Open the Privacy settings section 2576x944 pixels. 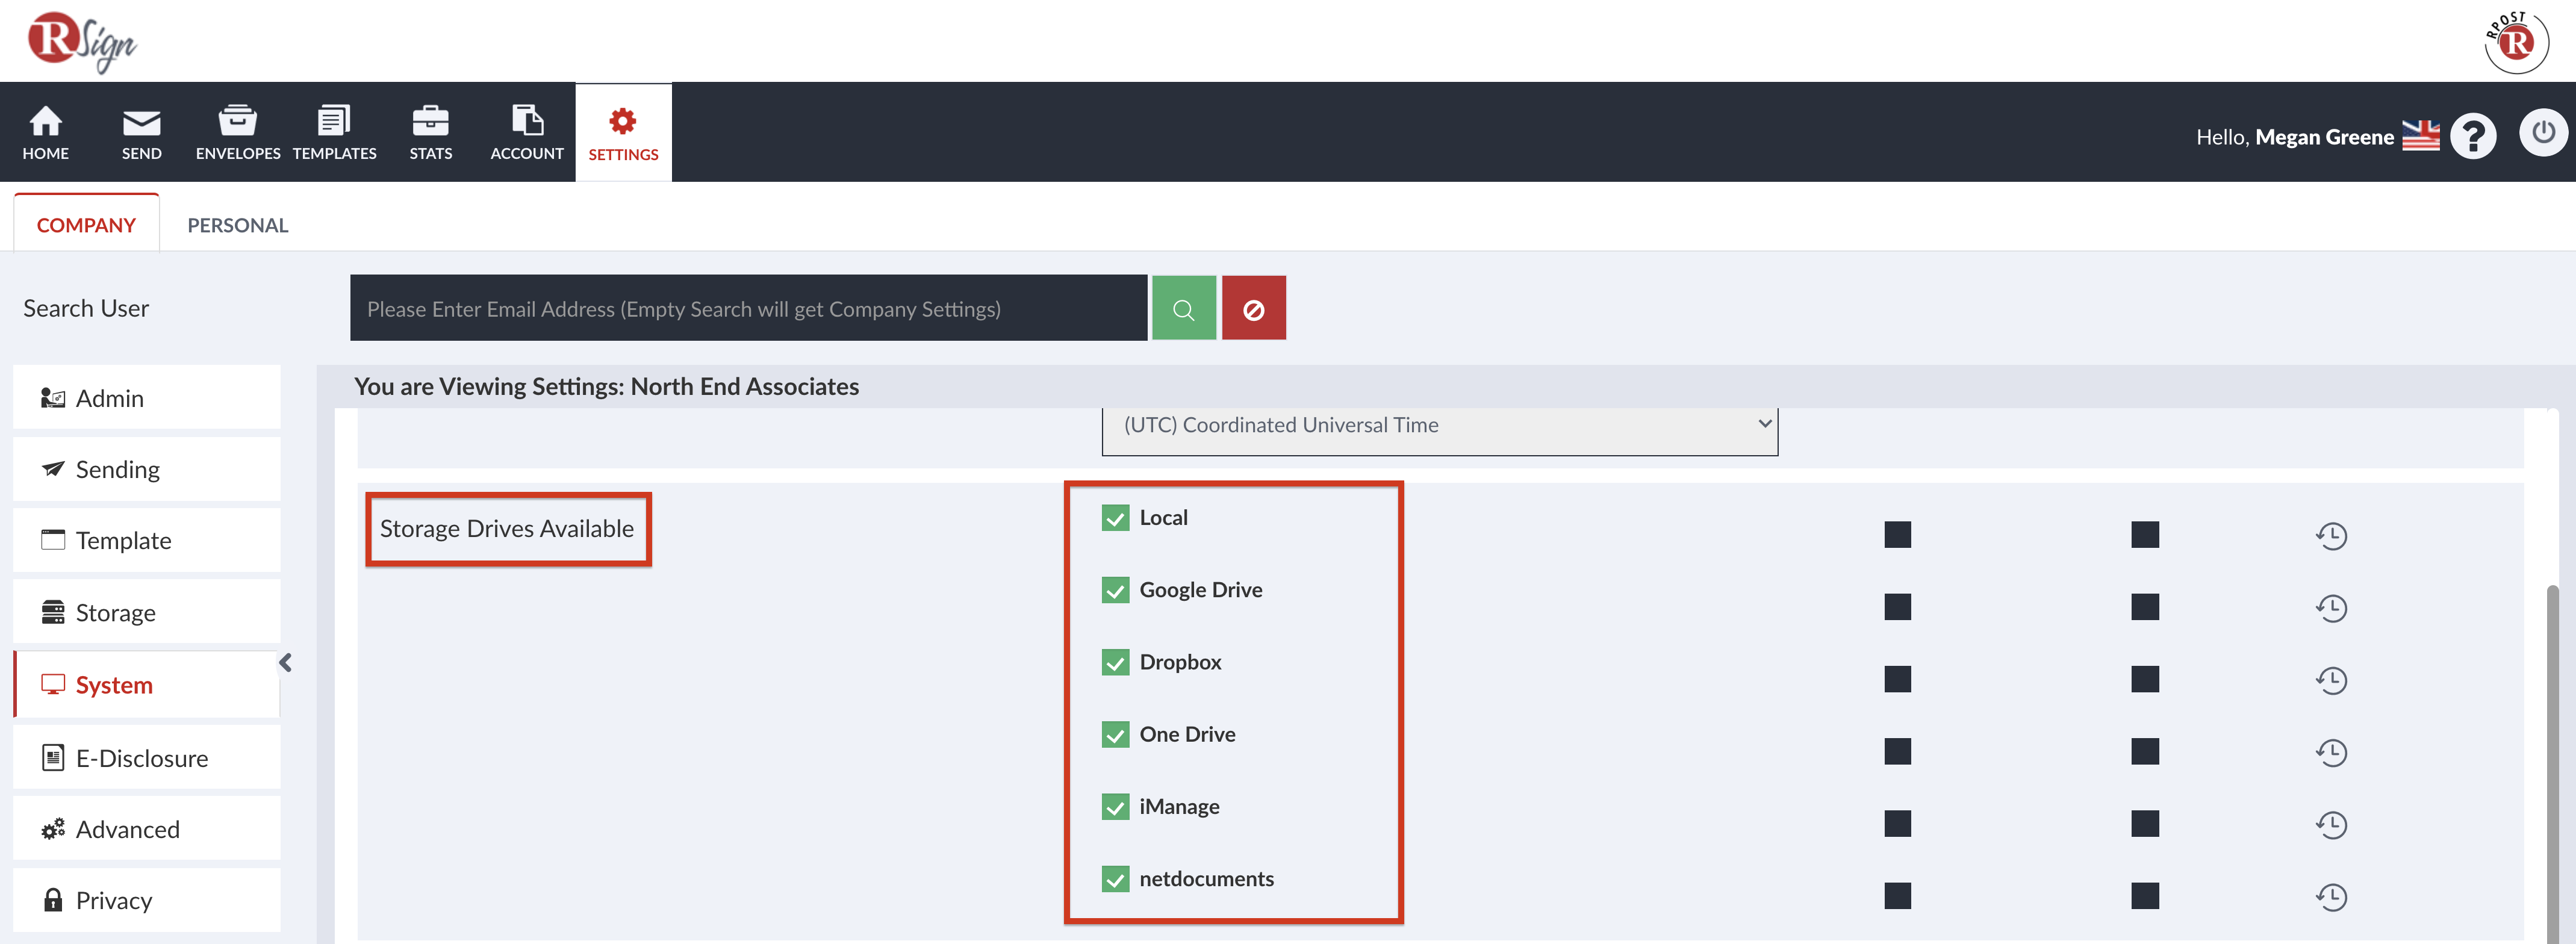(x=147, y=900)
